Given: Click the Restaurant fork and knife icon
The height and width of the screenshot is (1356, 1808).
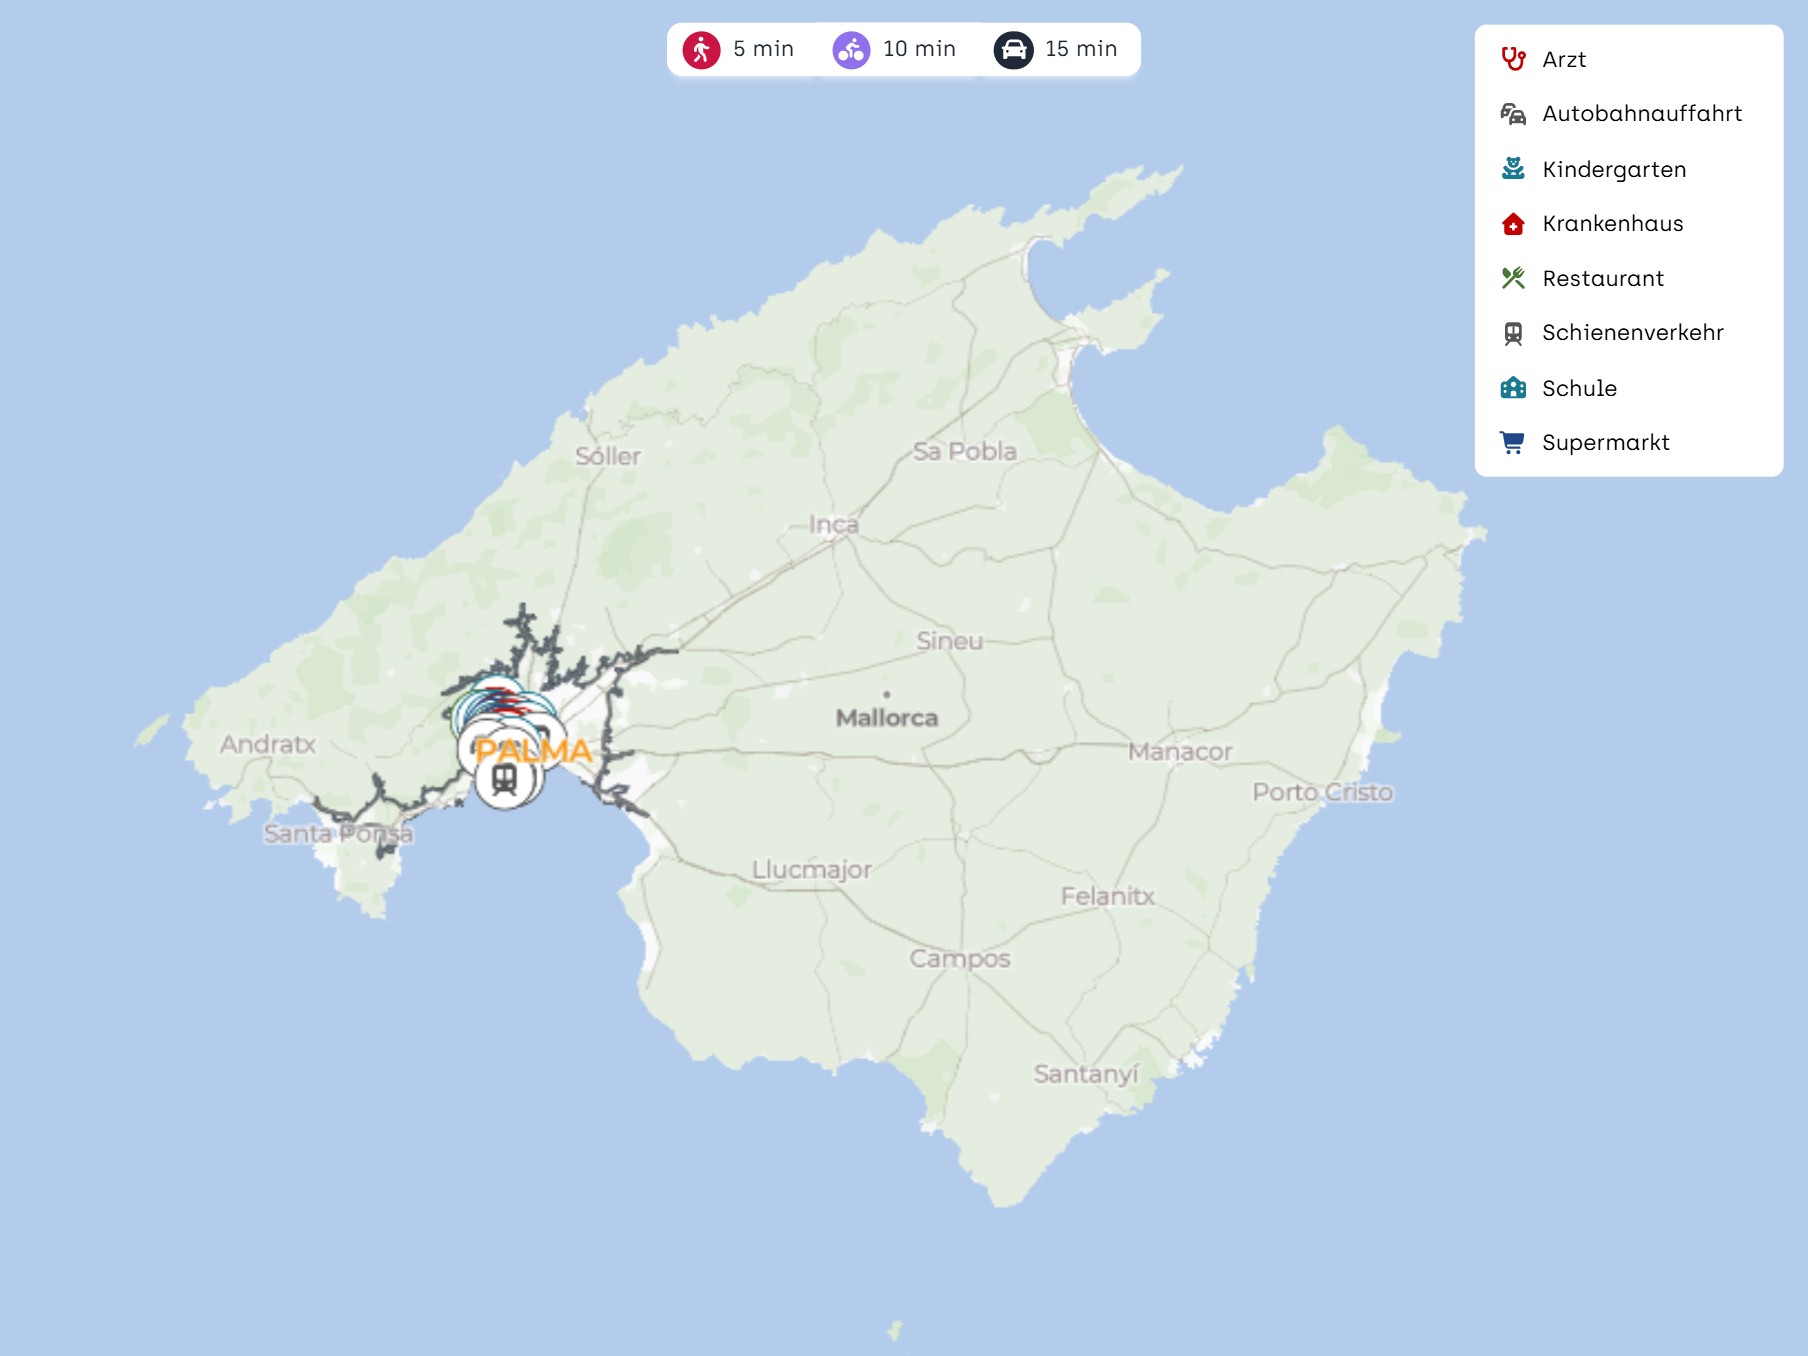Looking at the screenshot, I should [1513, 278].
